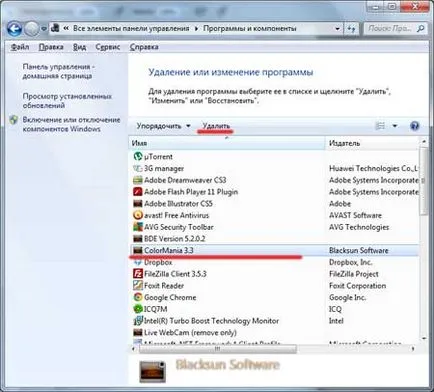Click 'Huawei Technologies Co.,L' publisher cell
Screen dimensions: 434x392
[374, 168]
